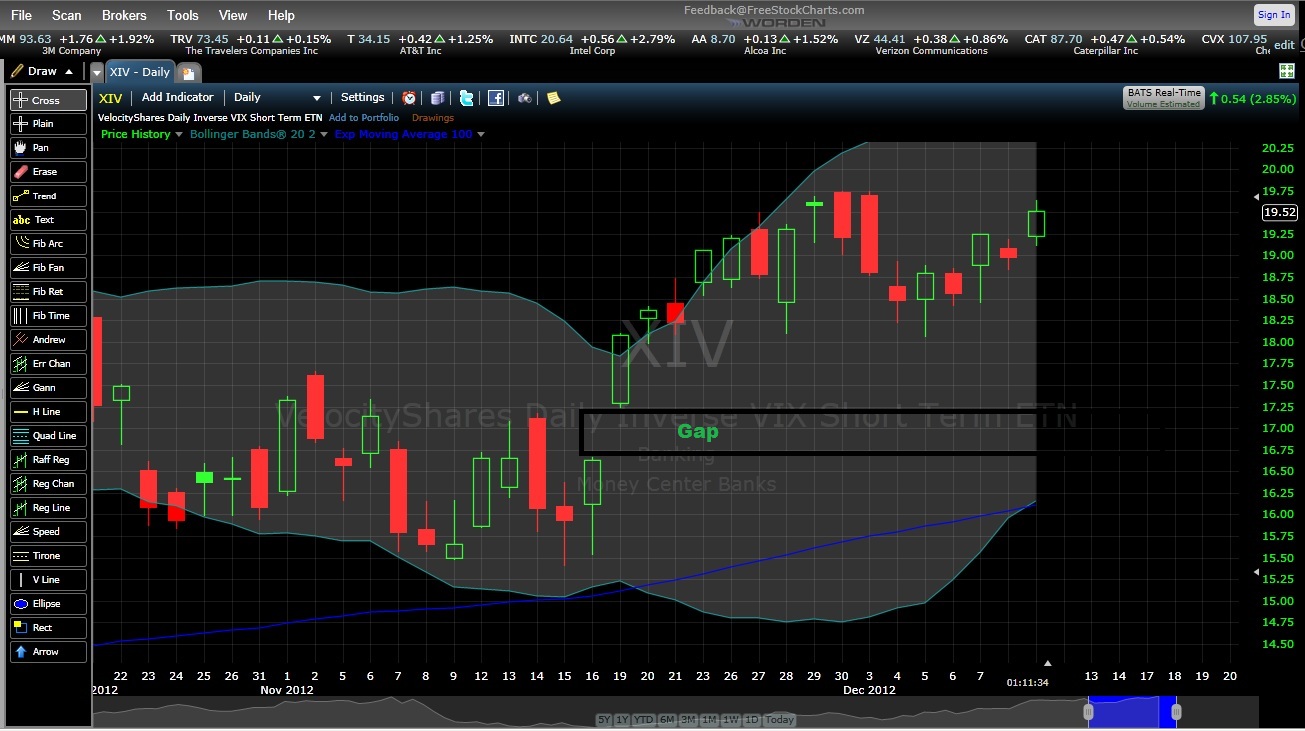Viewport: 1305px width, 731px height.
Task: Pick the Fib Ret retracement tool
Action: 48,292
